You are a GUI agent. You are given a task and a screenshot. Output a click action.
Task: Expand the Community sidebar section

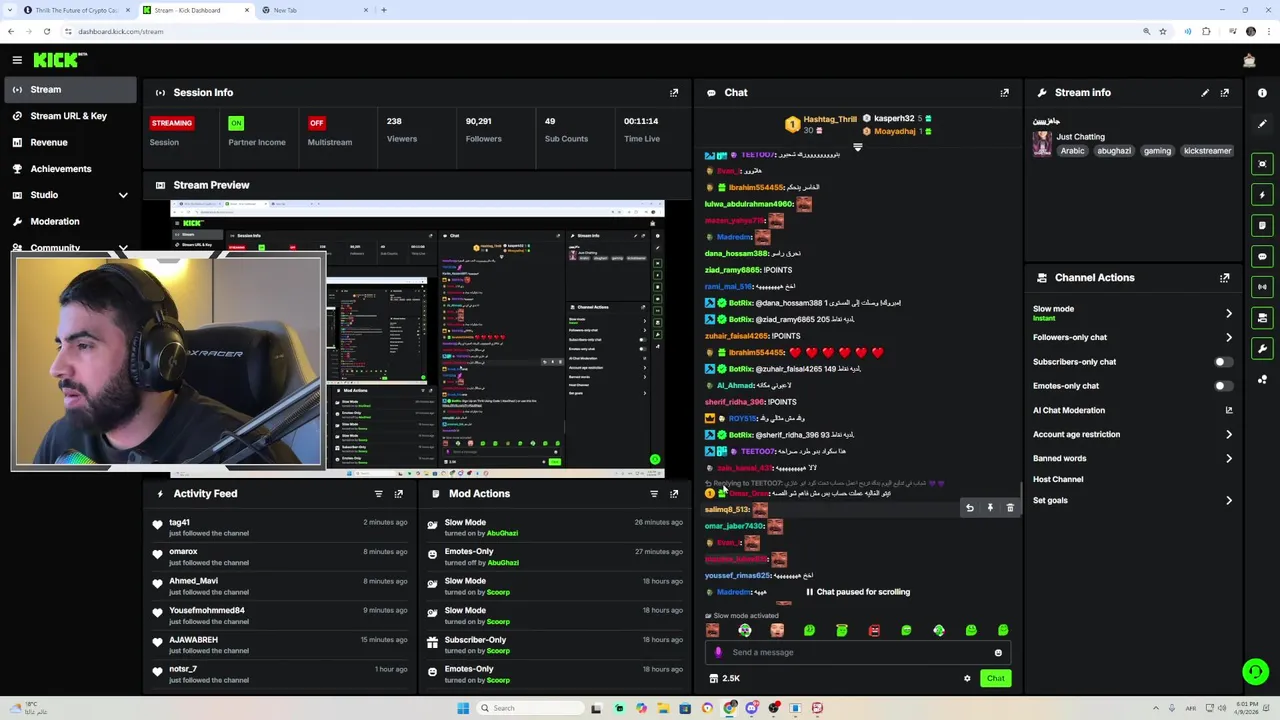[123, 247]
